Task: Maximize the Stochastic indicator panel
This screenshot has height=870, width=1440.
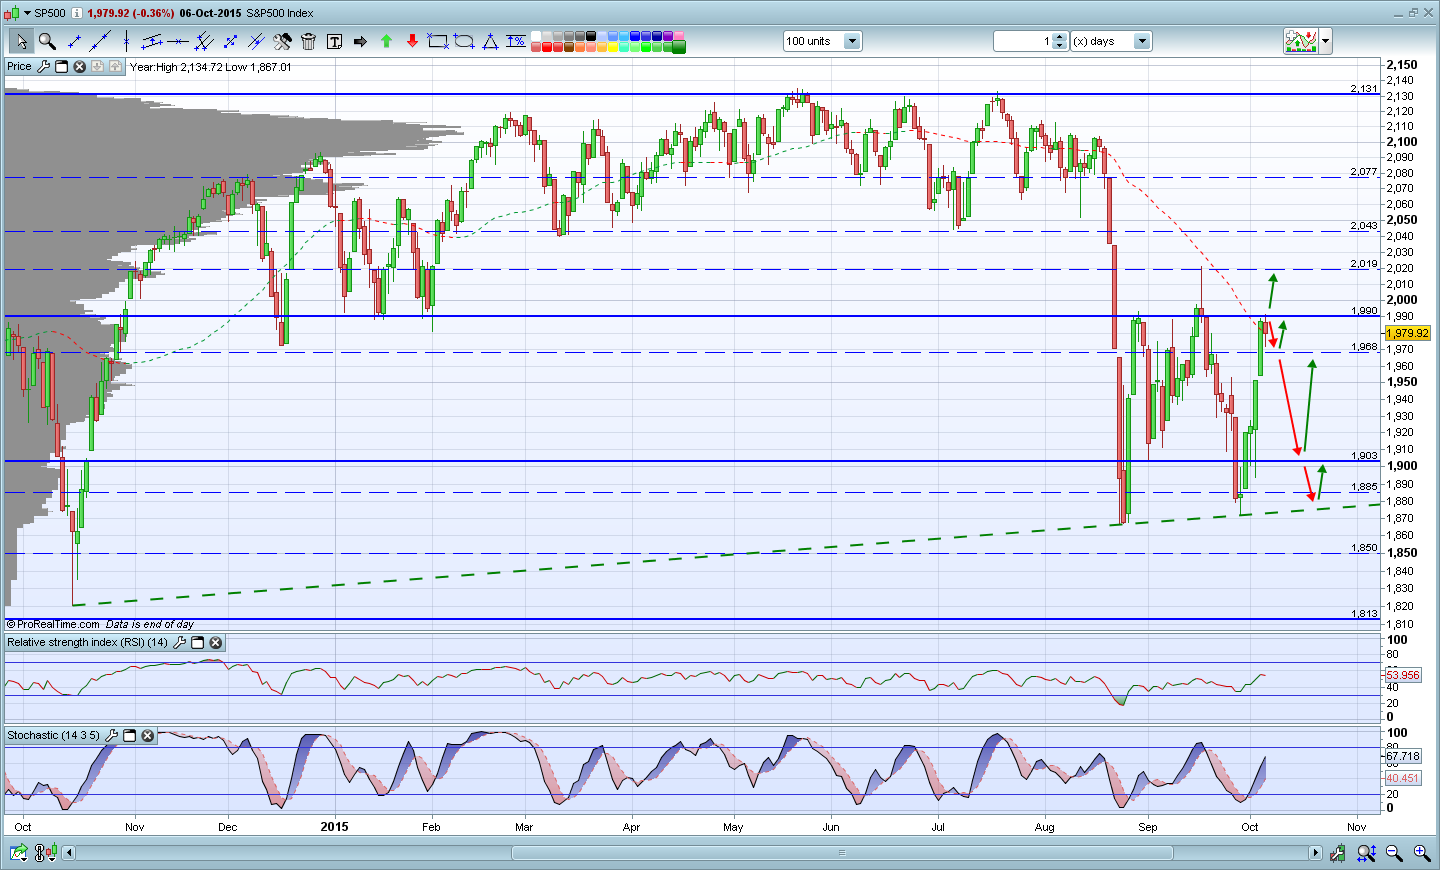Action: [129, 736]
